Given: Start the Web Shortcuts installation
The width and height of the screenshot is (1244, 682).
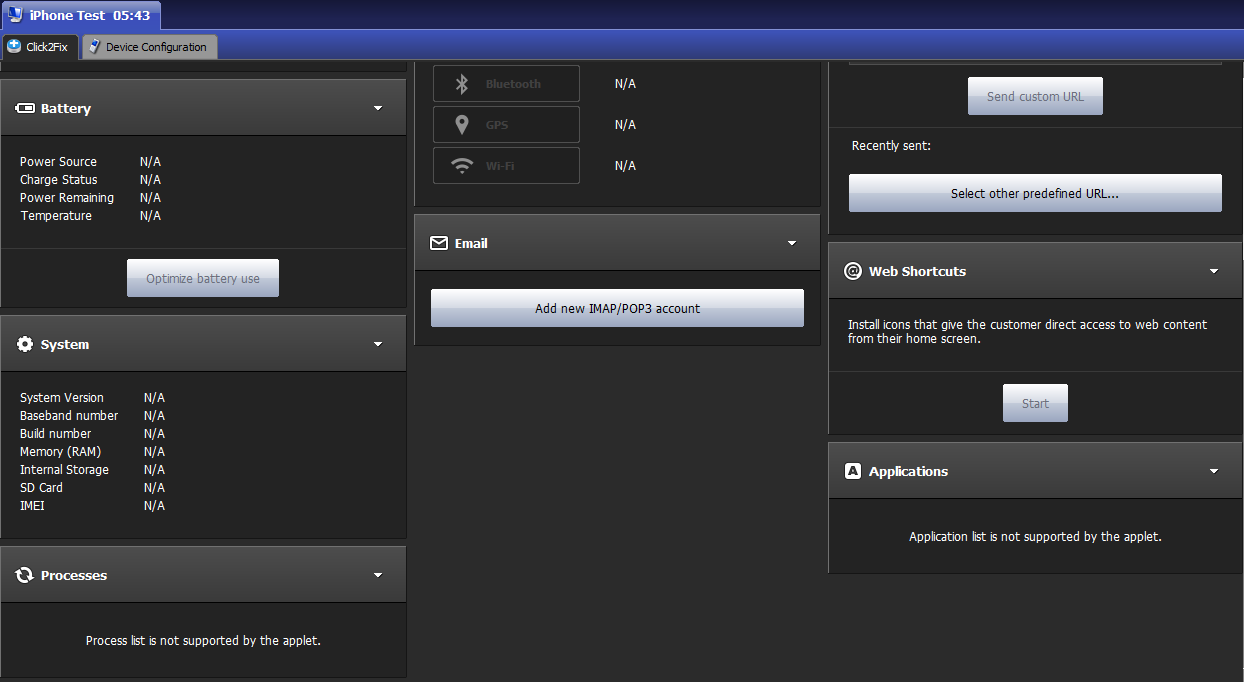Looking at the screenshot, I should pos(1034,402).
